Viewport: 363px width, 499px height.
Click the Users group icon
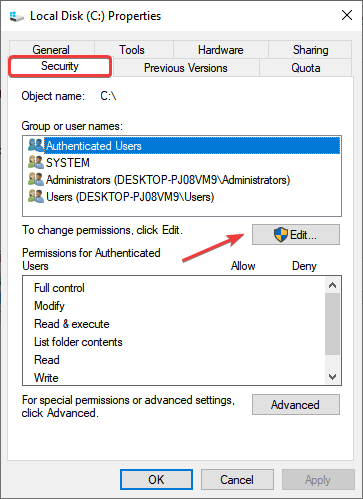(x=36, y=196)
